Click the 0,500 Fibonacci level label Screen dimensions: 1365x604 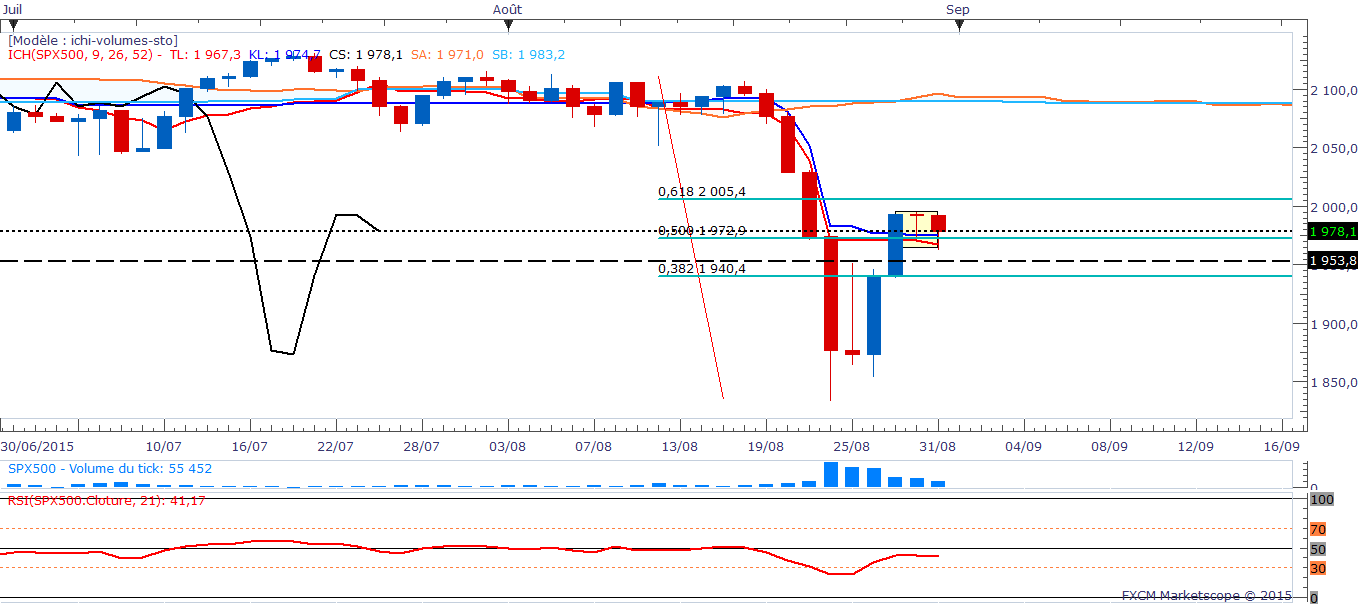coord(700,231)
